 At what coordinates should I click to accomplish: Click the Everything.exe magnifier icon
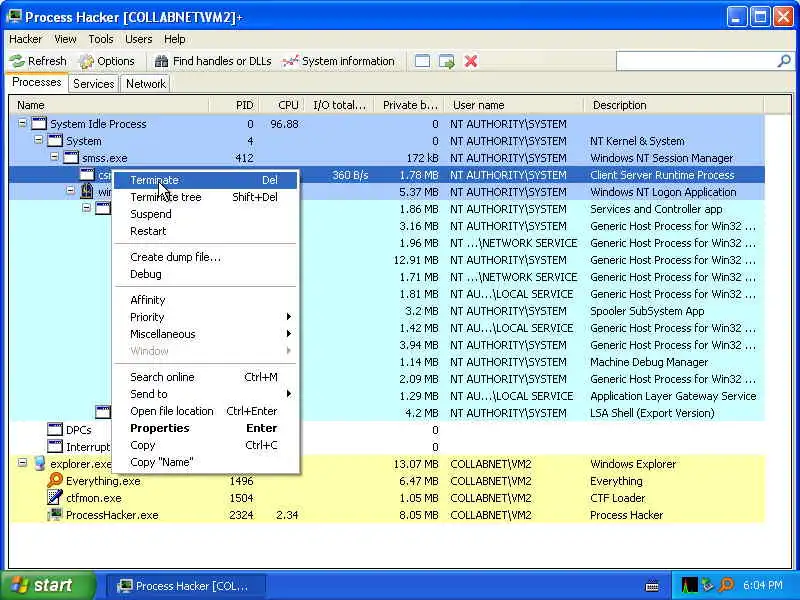click(x=55, y=480)
